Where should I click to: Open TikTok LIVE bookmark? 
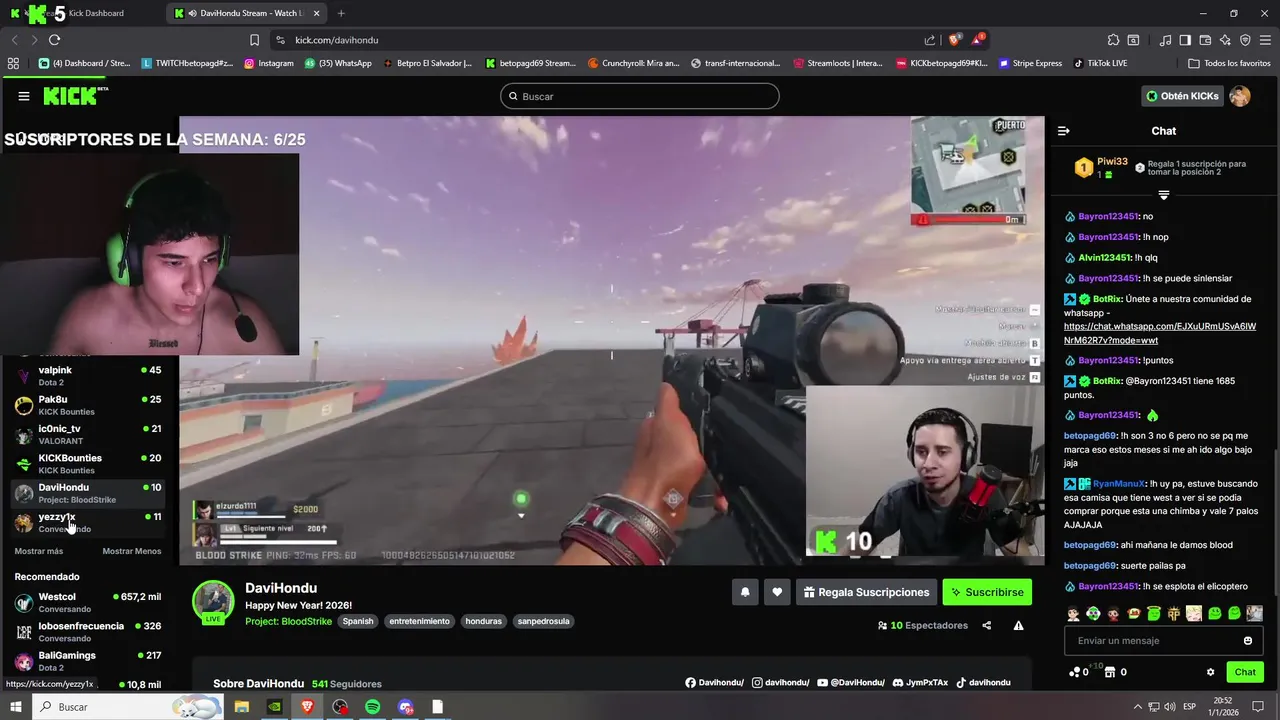click(x=1100, y=63)
